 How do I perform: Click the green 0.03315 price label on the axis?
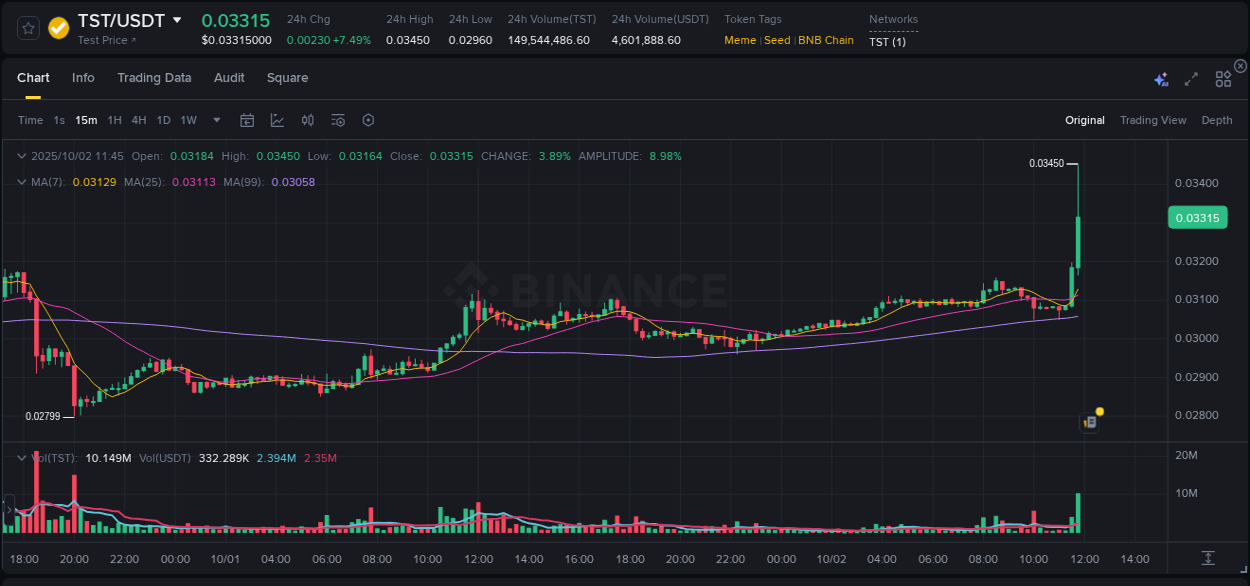(x=1197, y=217)
